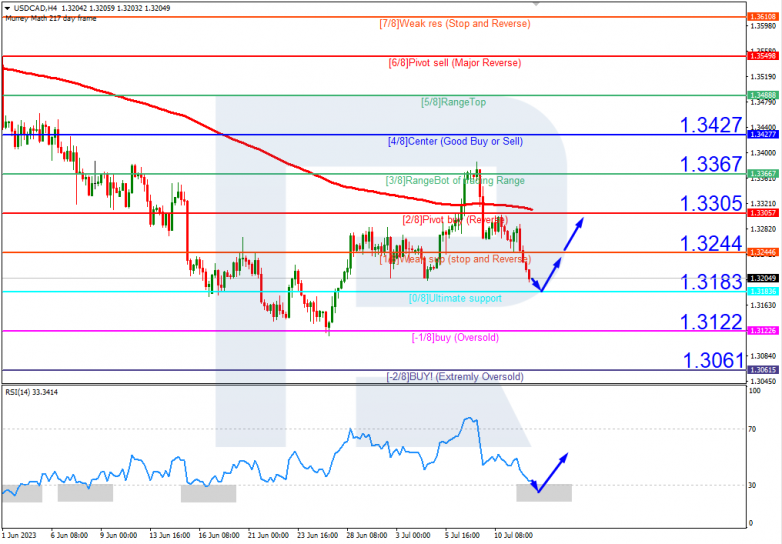
Task: Select the 1.31836 cyan price tag
Action: point(763,292)
